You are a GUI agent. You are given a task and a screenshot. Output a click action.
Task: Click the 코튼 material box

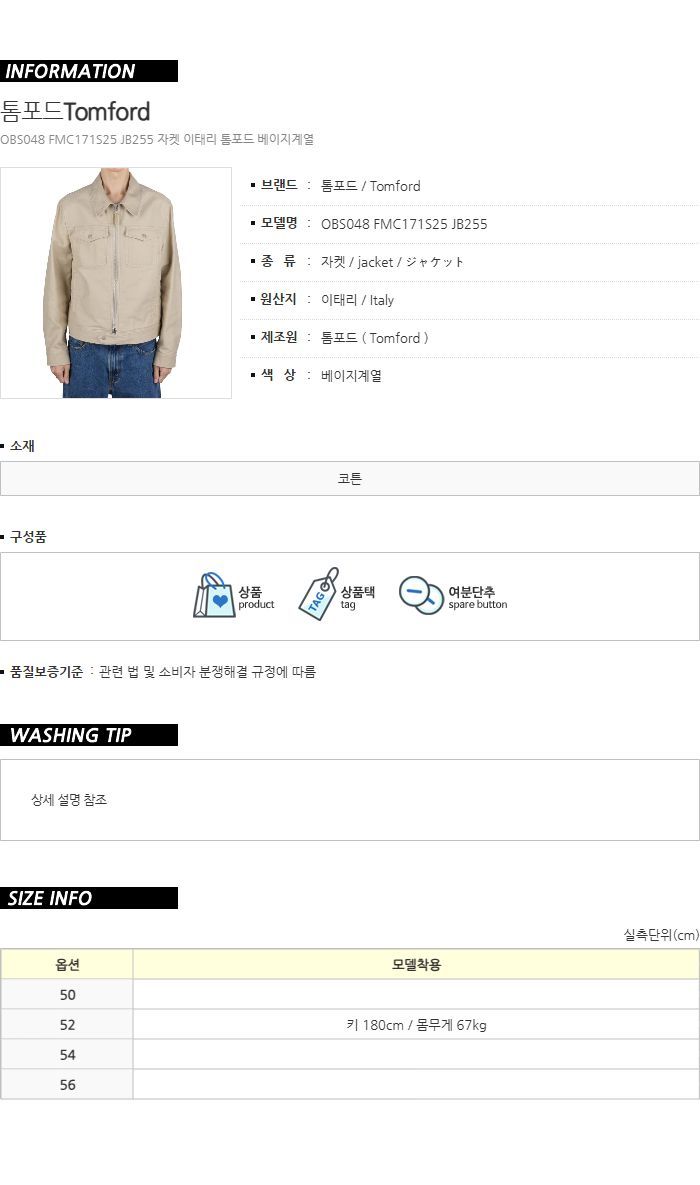pos(350,478)
